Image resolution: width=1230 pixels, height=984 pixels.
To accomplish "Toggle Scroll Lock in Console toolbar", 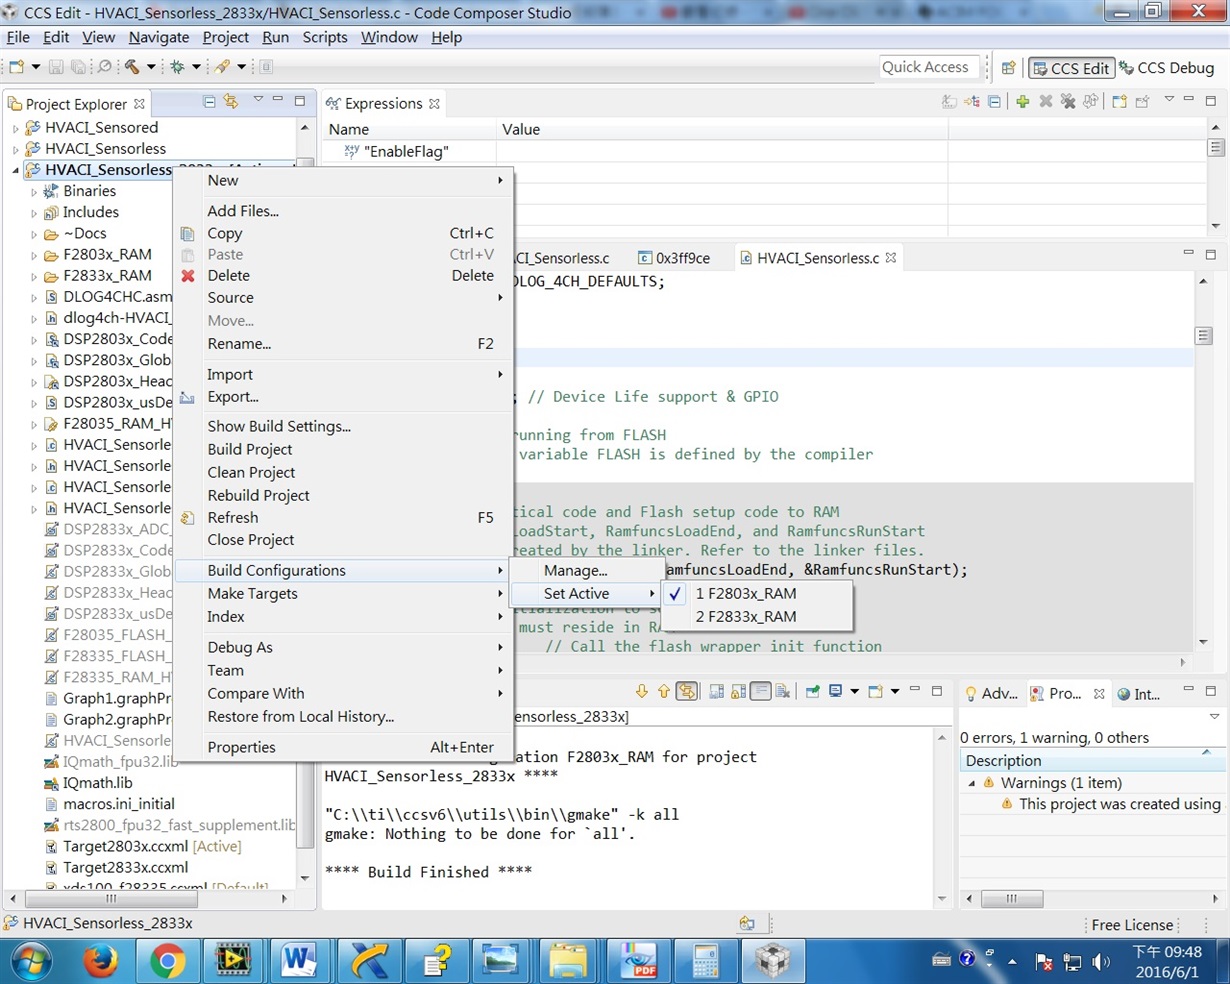I will pyautogui.click(x=739, y=691).
